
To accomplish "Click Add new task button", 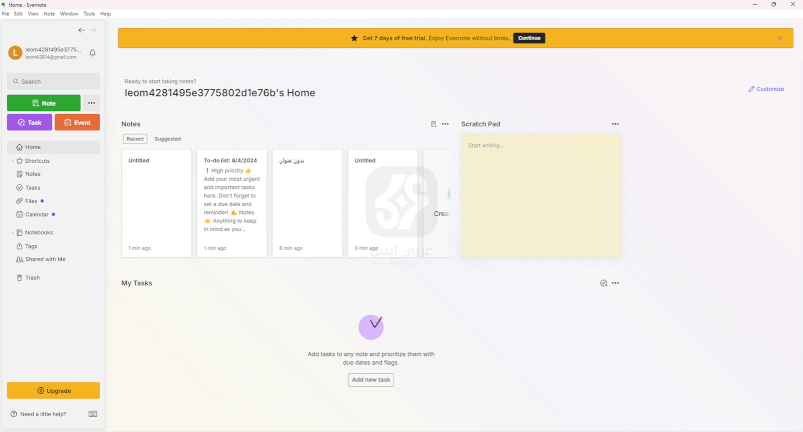I will [x=371, y=380].
